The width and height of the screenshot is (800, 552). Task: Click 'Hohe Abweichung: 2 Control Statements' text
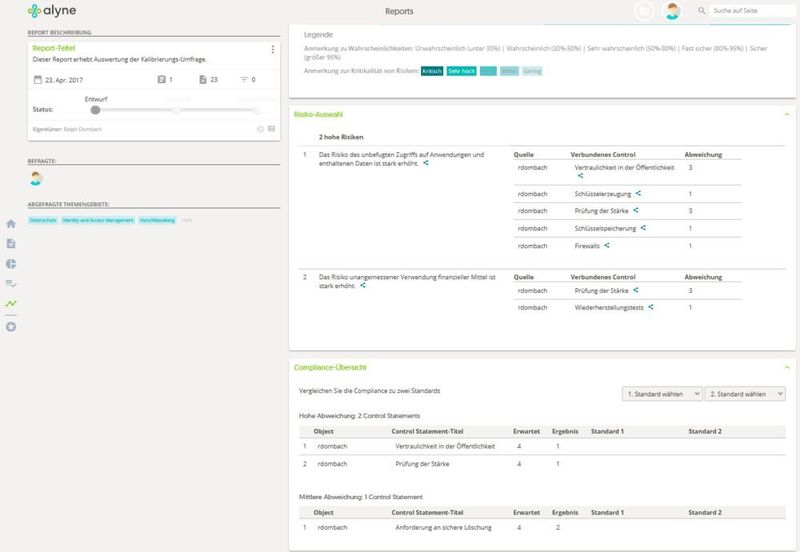click(x=359, y=416)
